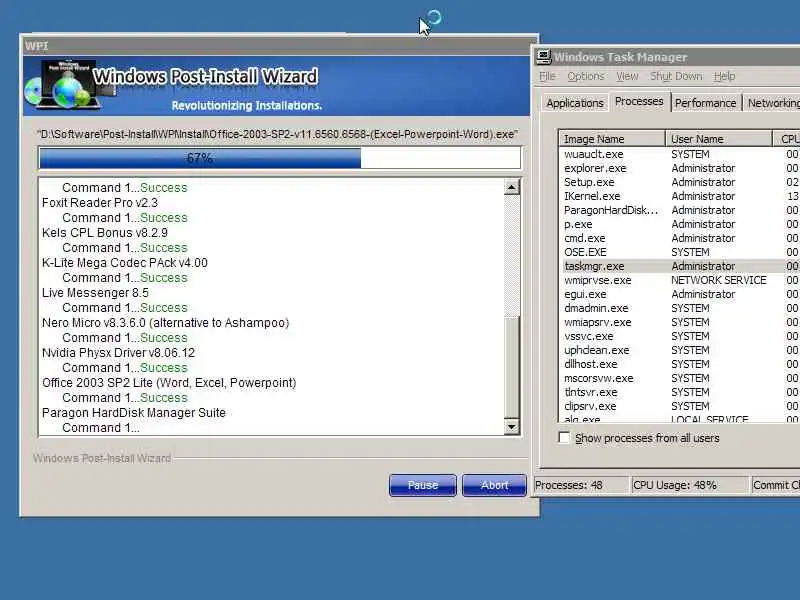Click the install log scrollbar down arrow

(x=511, y=427)
